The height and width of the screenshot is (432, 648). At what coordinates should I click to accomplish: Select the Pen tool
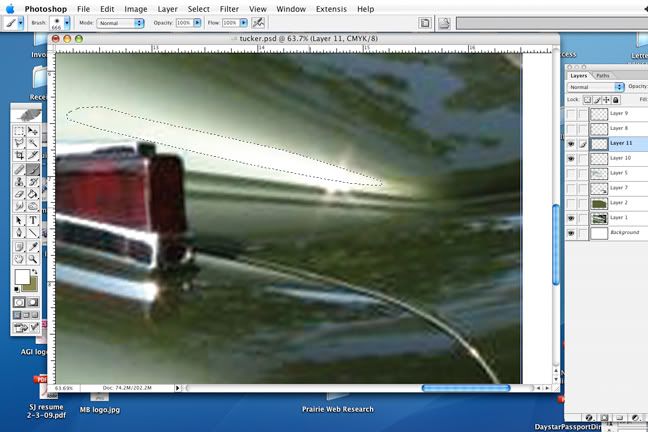tap(19, 233)
